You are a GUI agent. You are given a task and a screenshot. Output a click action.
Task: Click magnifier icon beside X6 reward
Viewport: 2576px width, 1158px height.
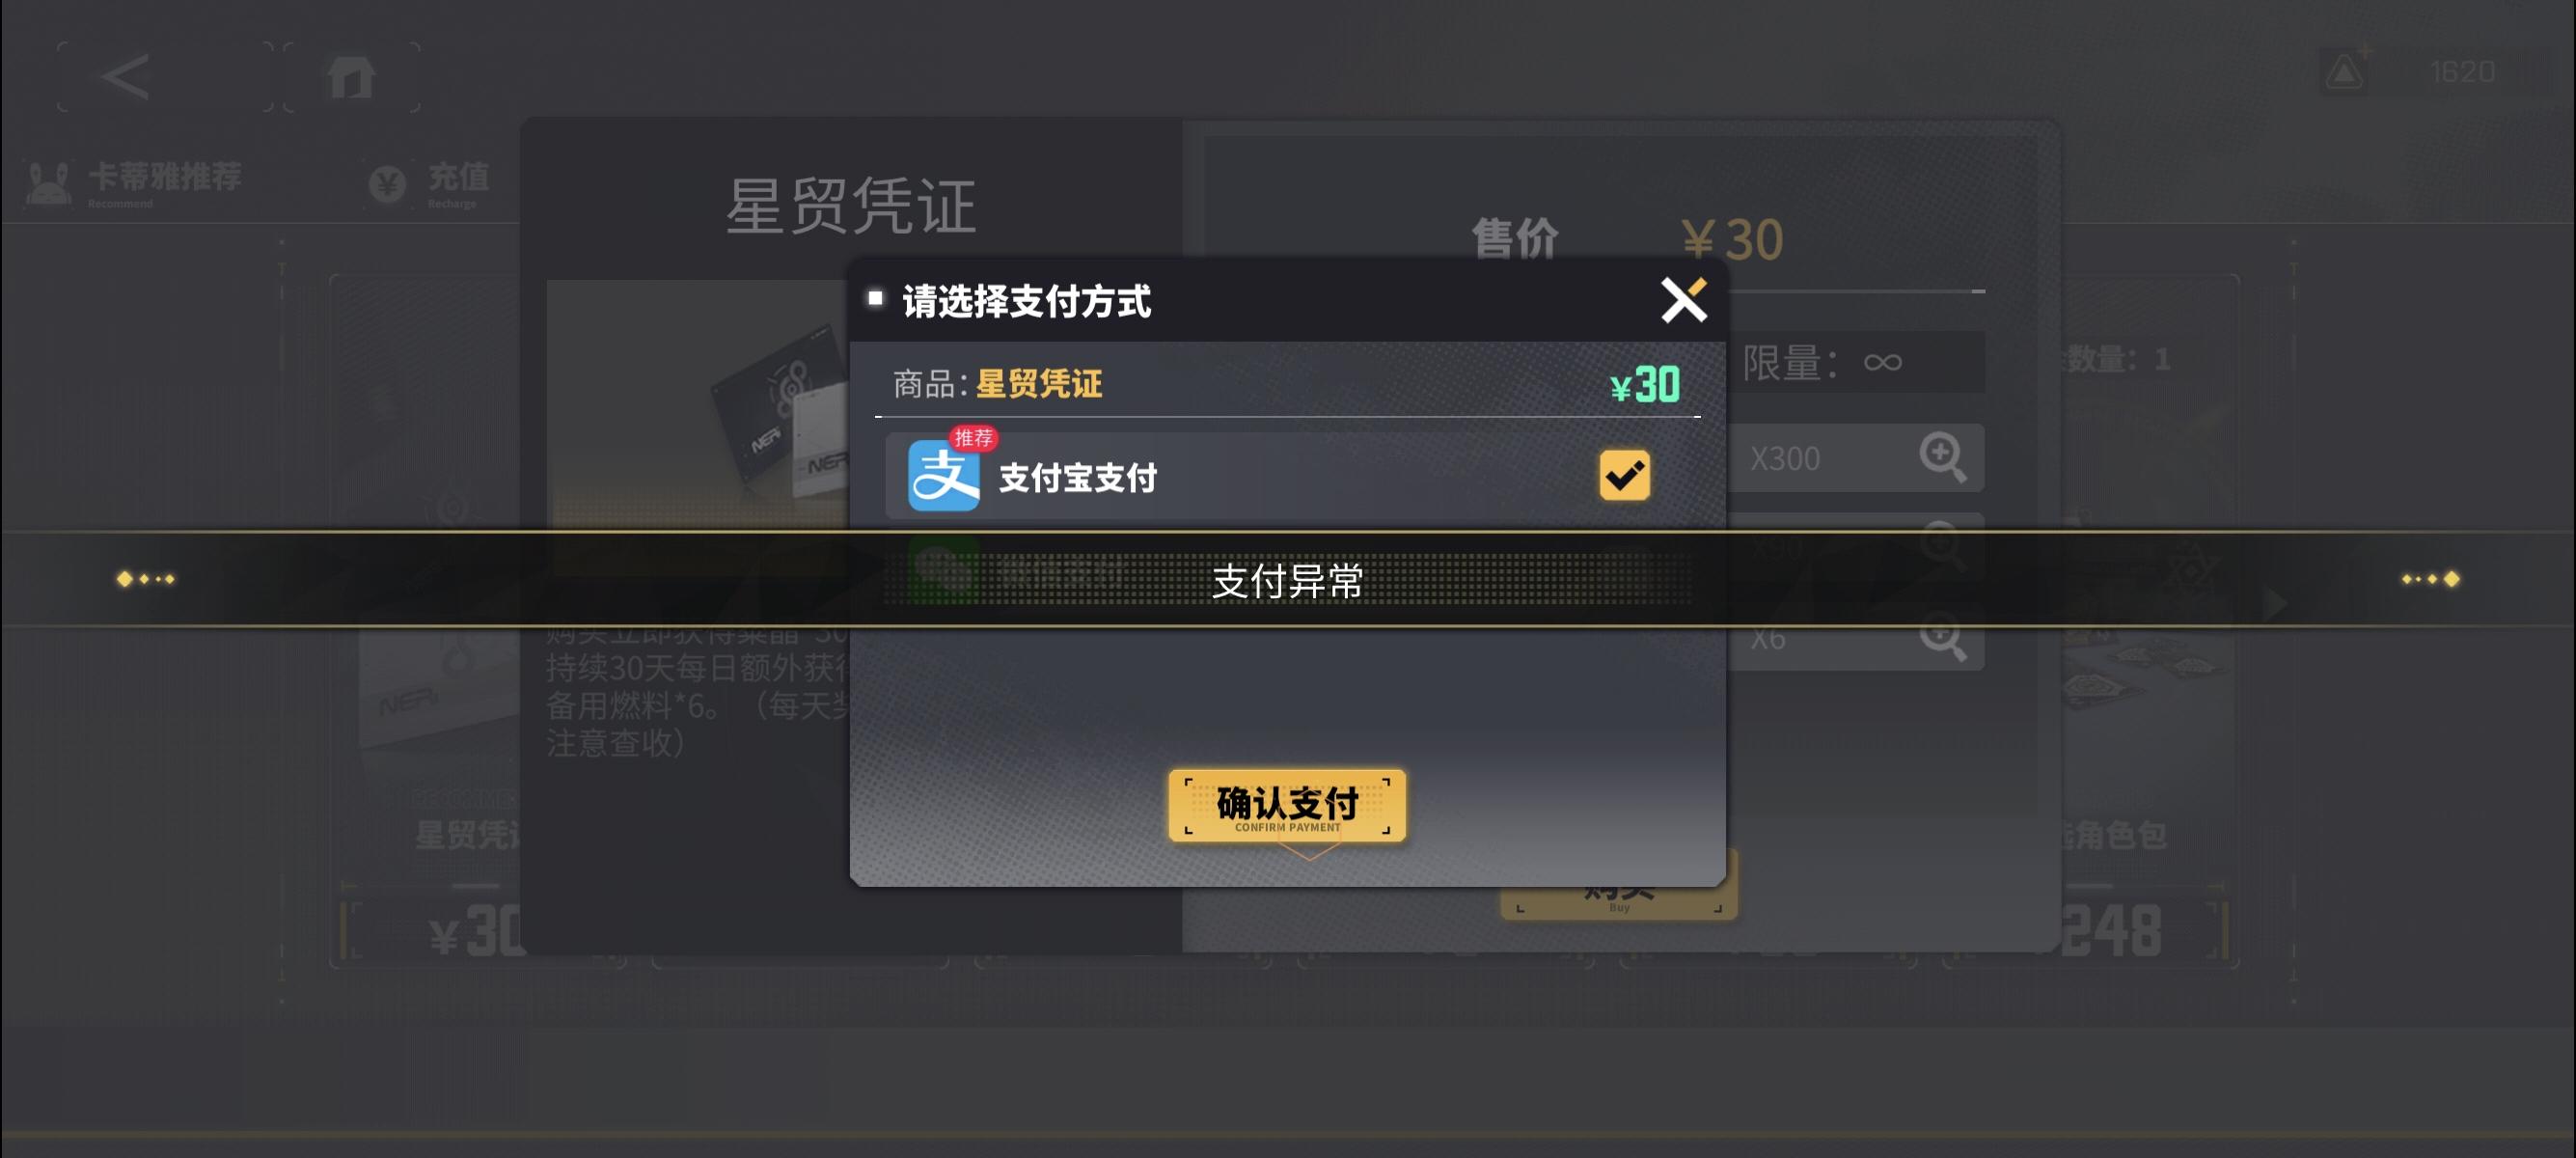pos(1942,637)
